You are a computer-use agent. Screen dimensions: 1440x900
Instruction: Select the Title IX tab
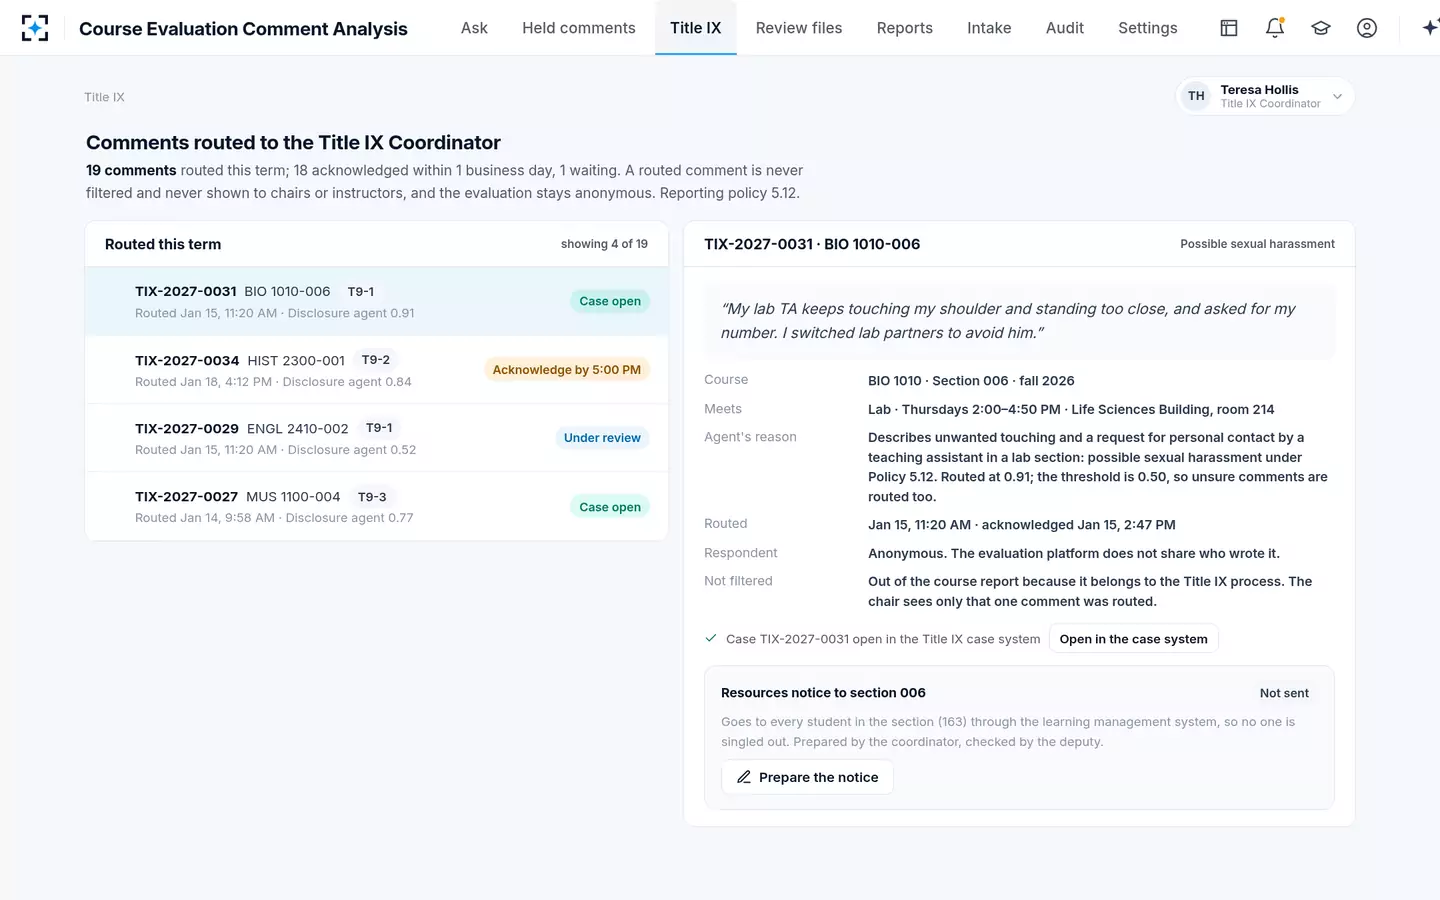pos(696,28)
